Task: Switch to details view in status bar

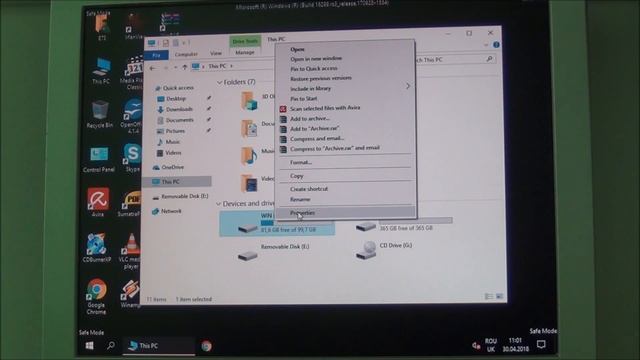Action: (489, 296)
